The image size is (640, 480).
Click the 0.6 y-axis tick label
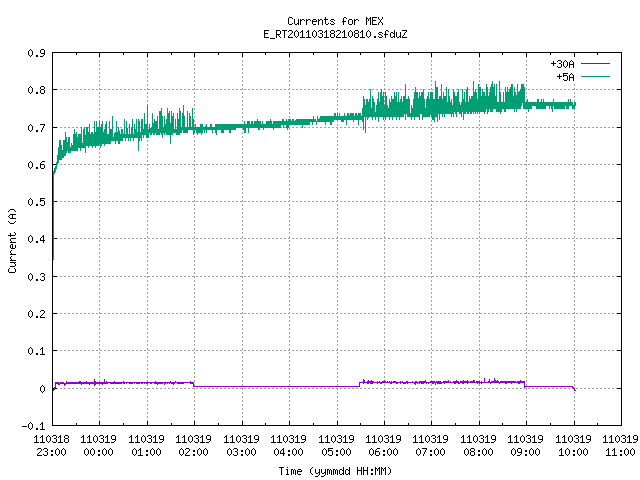tap(36, 165)
